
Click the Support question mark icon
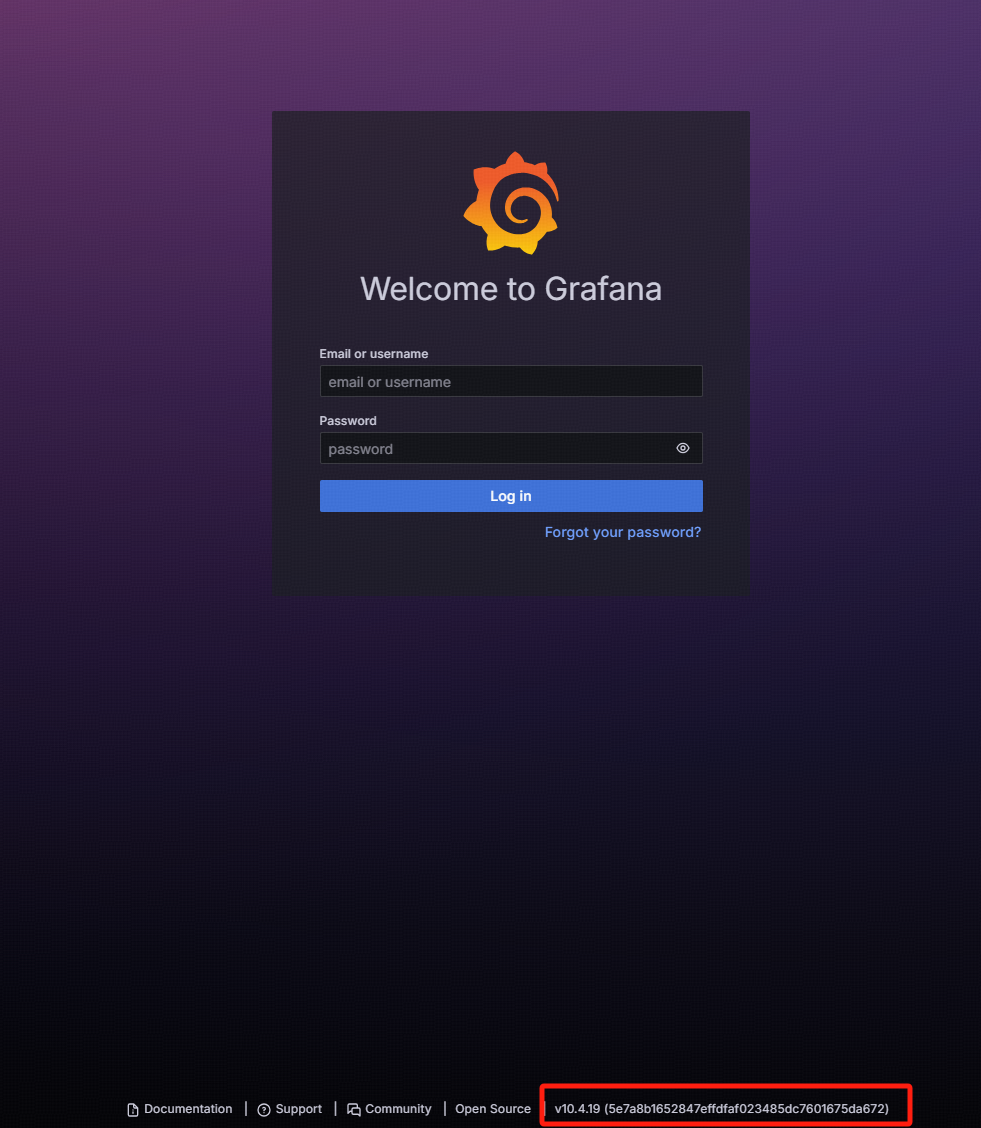click(264, 1110)
